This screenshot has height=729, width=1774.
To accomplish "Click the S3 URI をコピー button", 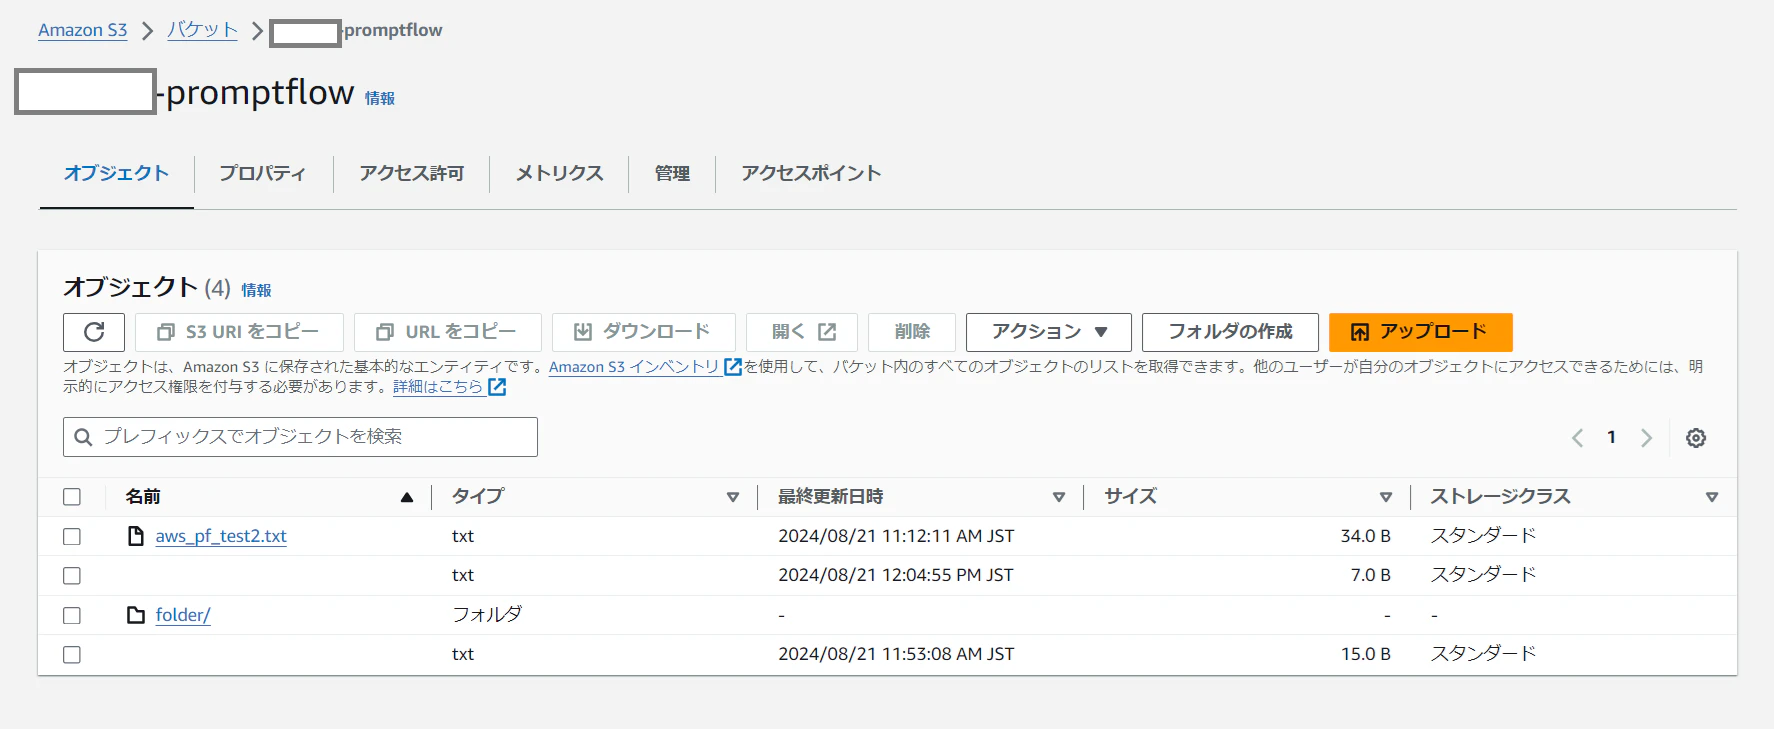I will point(239,332).
